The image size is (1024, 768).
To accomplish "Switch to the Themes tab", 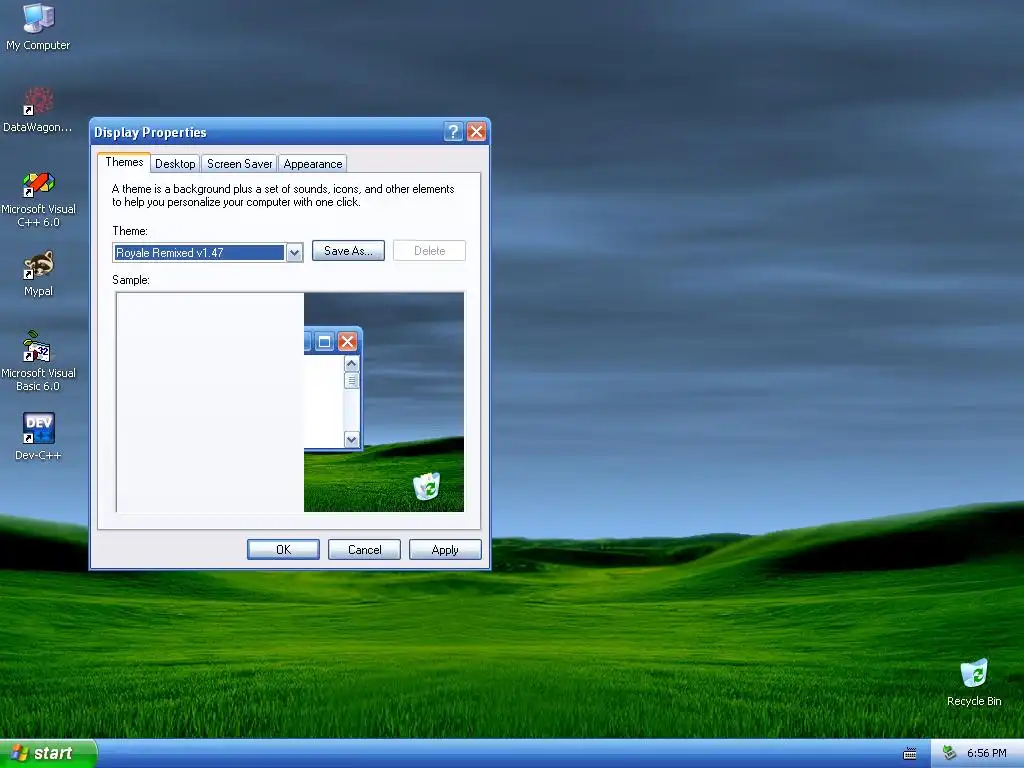I will [124, 162].
